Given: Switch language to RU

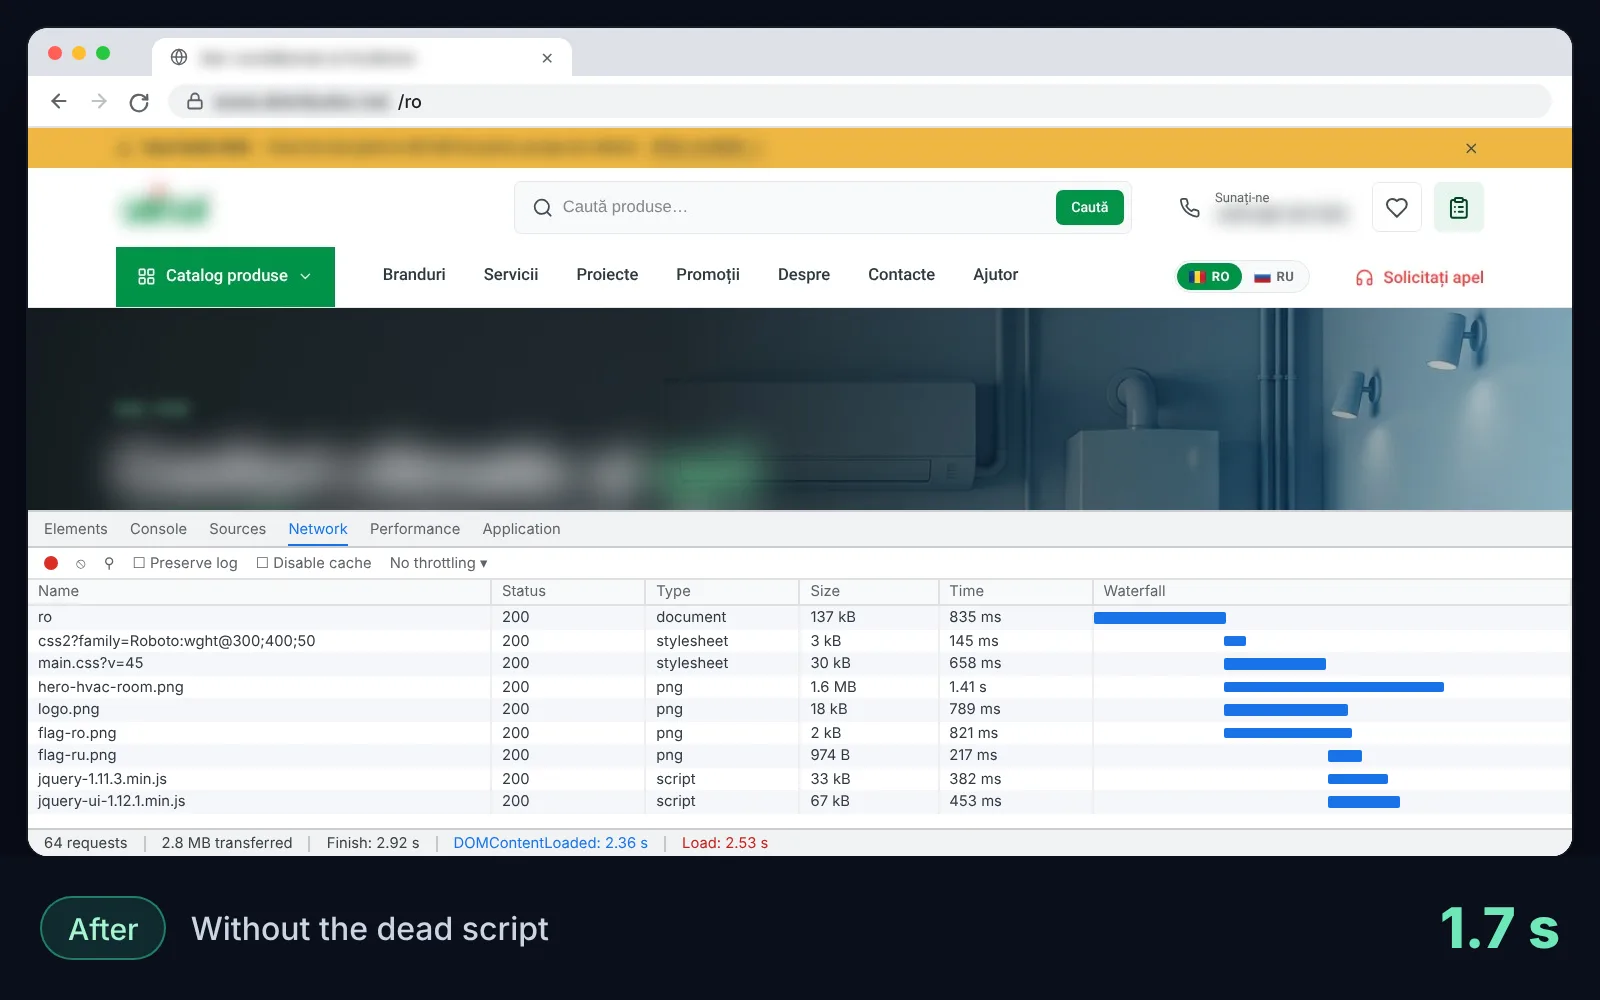Looking at the screenshot, I should click(x=1274, y=277).
